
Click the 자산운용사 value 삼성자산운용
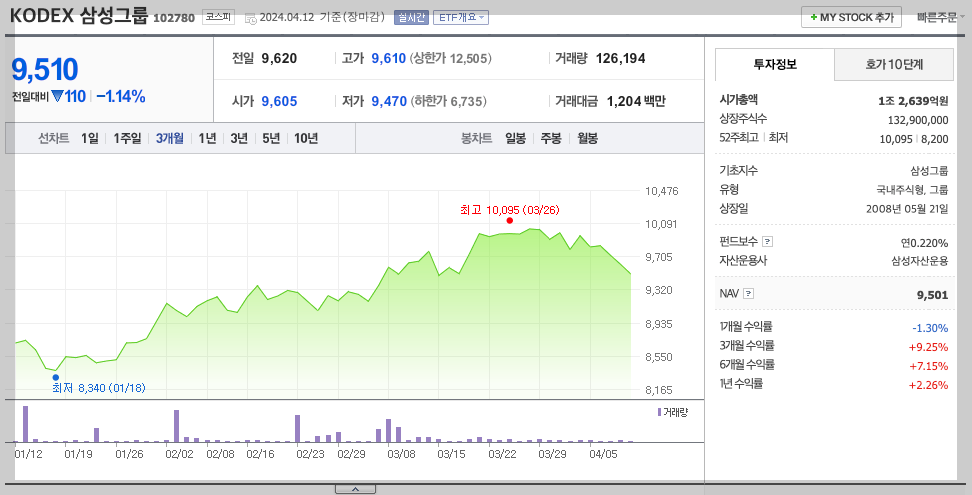[x=920, y=261]
